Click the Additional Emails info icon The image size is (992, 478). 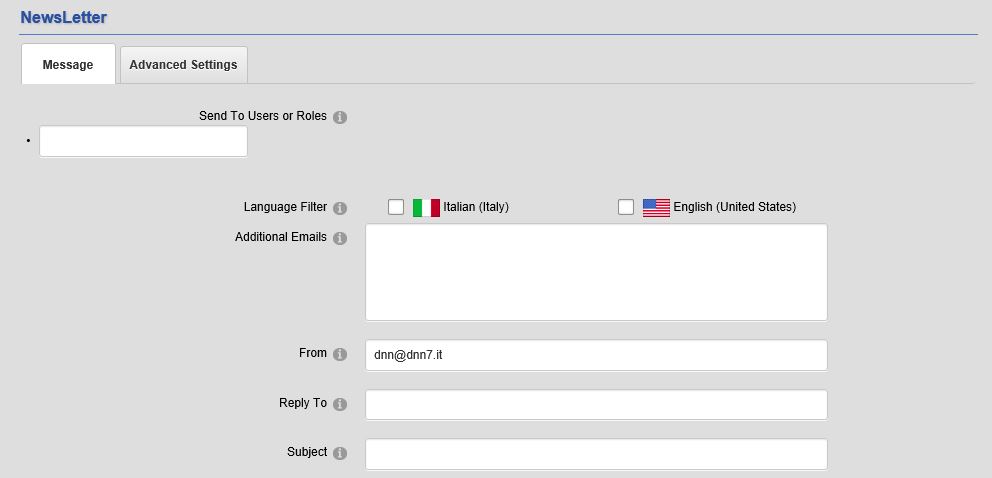point(340,238)
